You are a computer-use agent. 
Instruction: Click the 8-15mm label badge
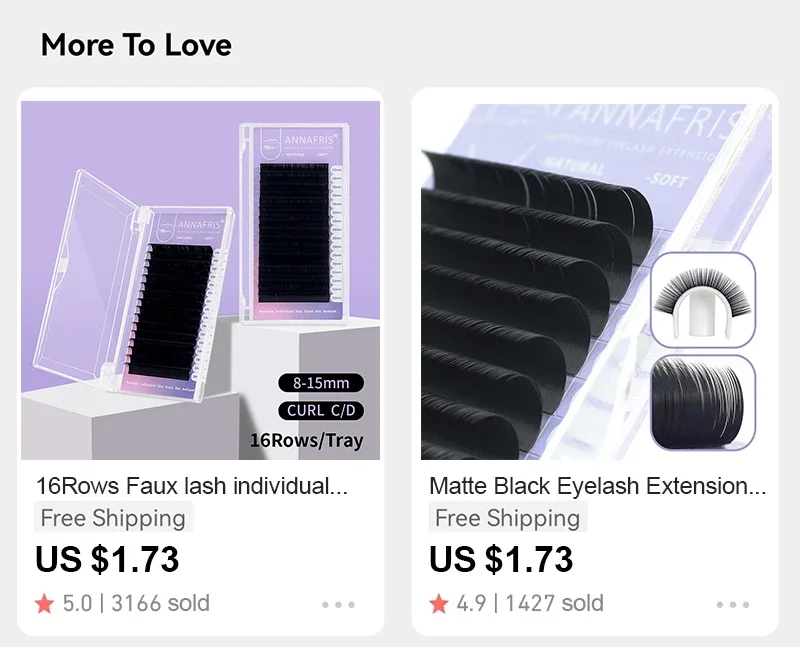click(321, 383)
